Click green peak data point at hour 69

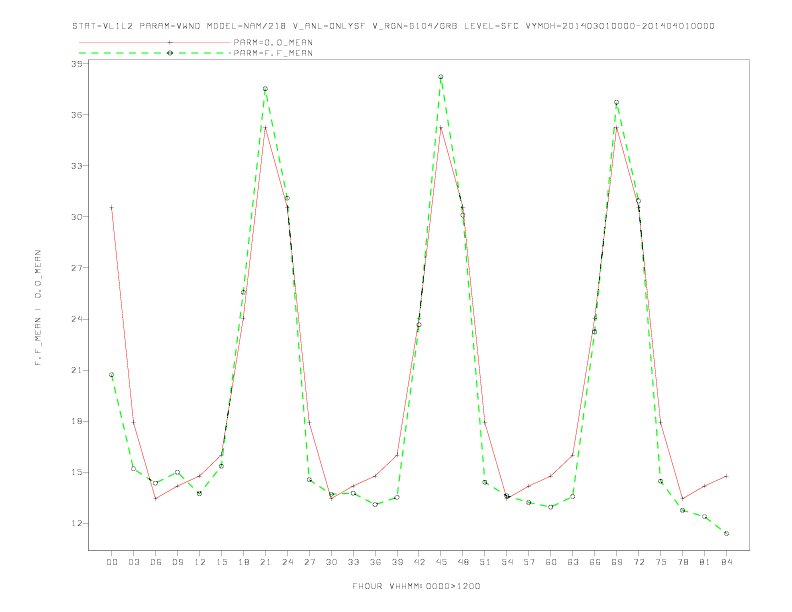617,103
